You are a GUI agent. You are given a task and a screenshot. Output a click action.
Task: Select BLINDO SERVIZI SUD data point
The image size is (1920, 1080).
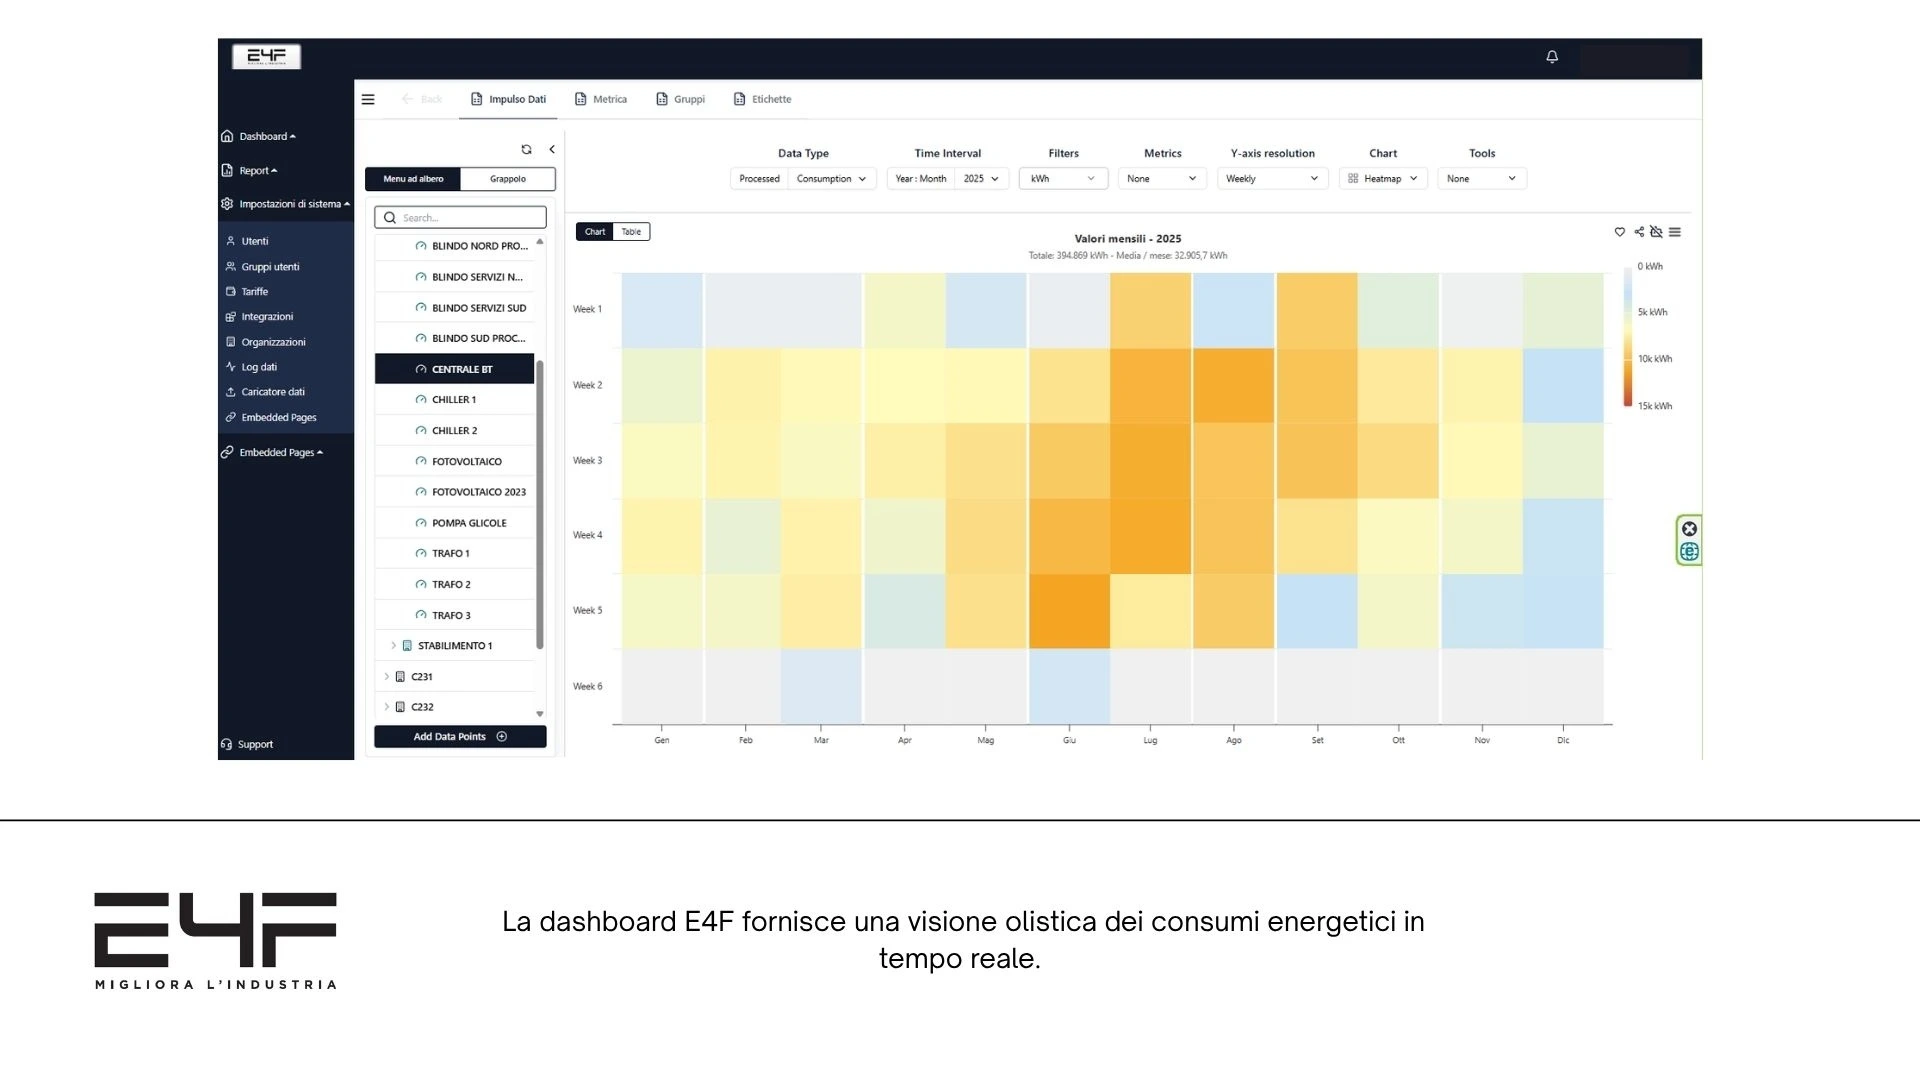click(455, 308)
